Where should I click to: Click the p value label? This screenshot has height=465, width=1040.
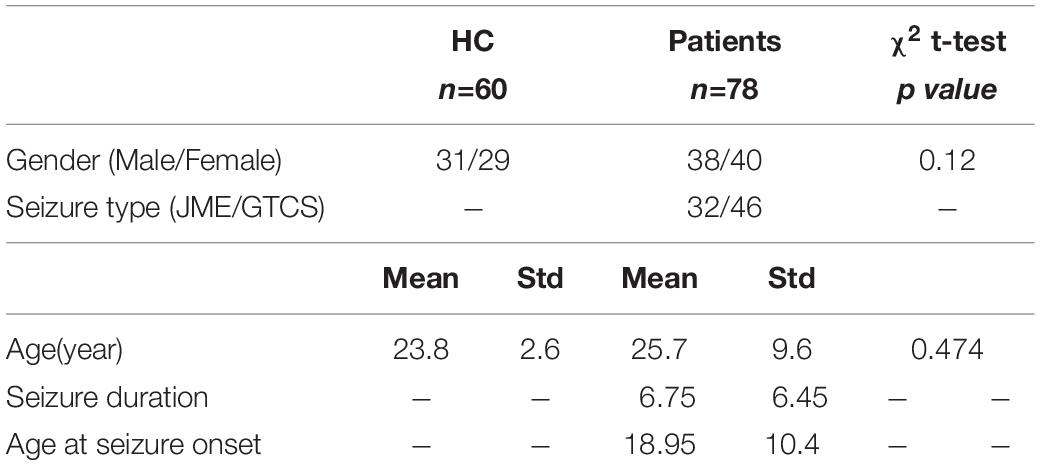[946, 90]
